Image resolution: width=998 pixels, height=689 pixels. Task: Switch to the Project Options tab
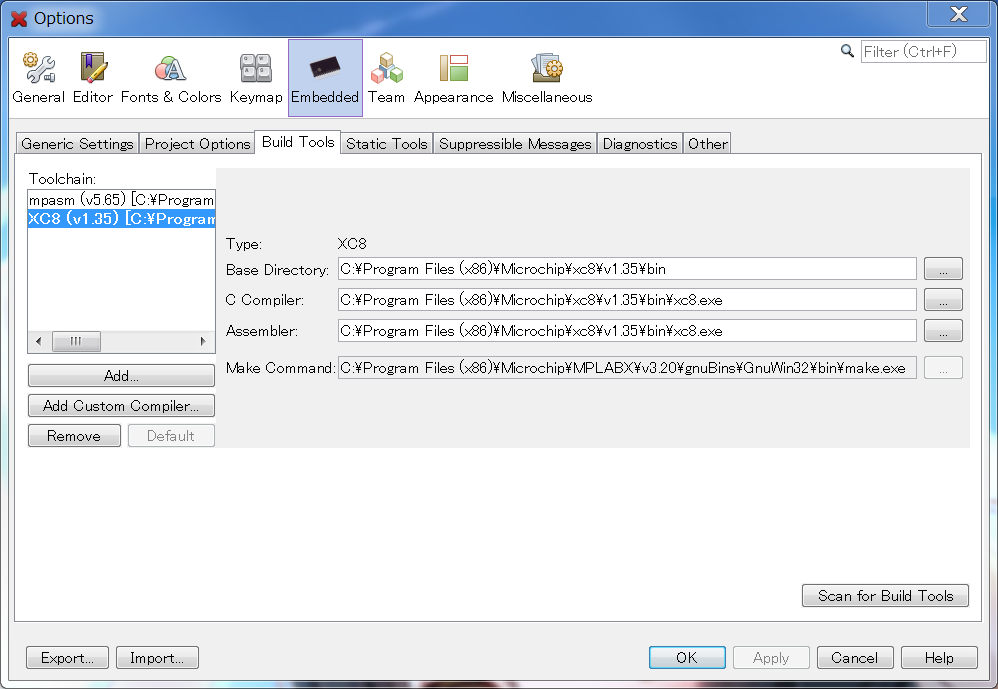coord(197,144)
